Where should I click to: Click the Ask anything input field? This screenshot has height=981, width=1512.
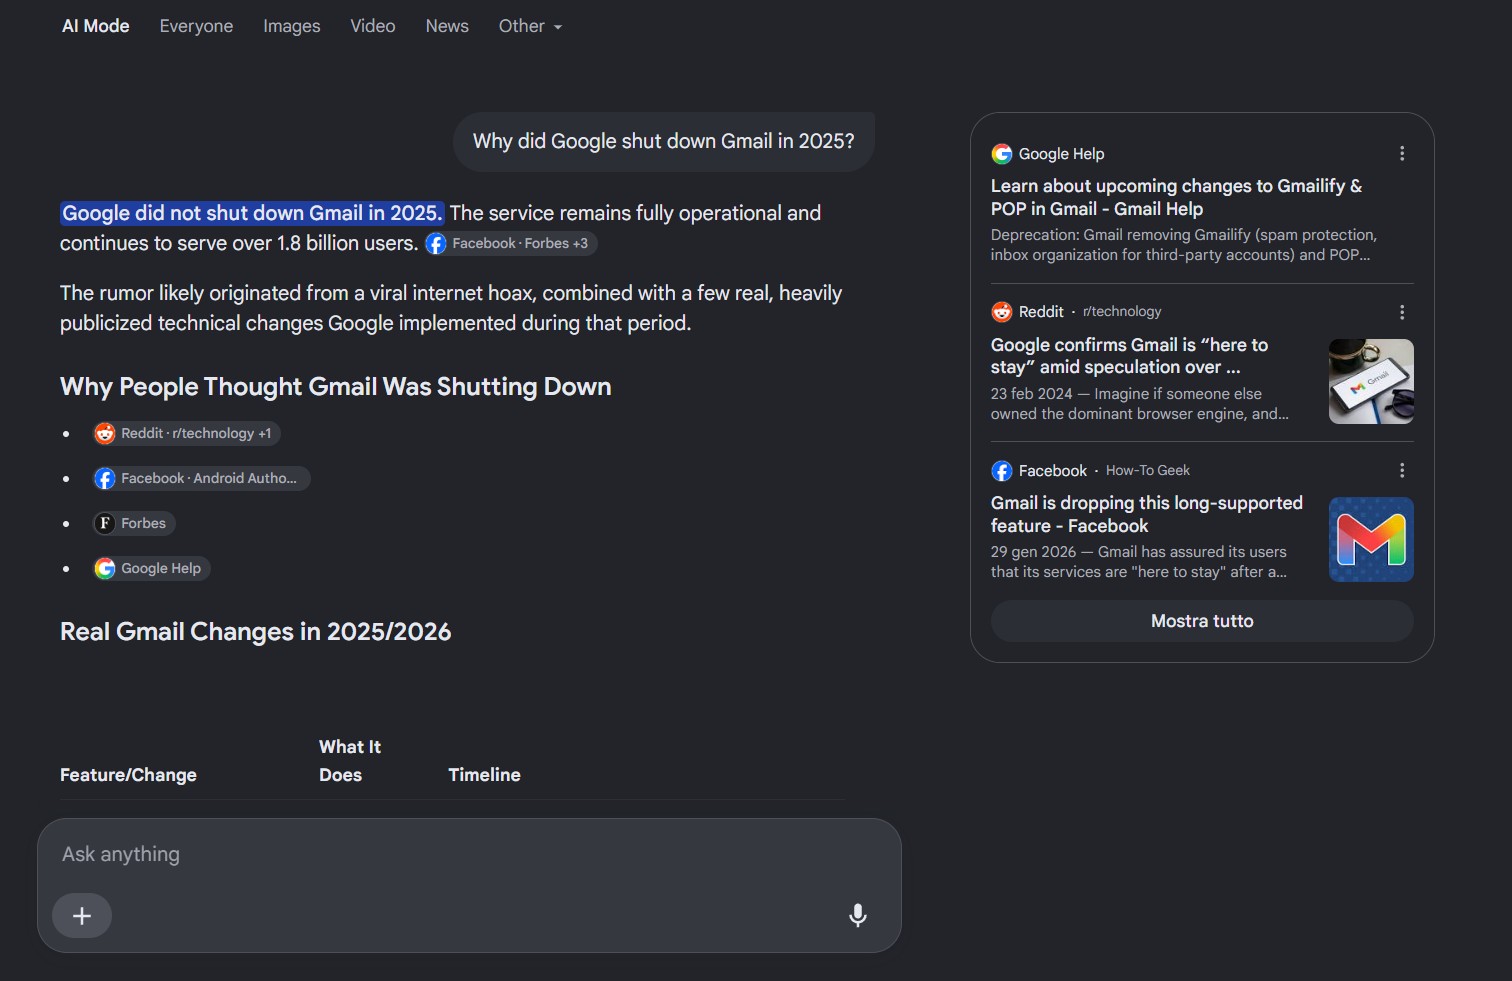(x=469, y=854)
